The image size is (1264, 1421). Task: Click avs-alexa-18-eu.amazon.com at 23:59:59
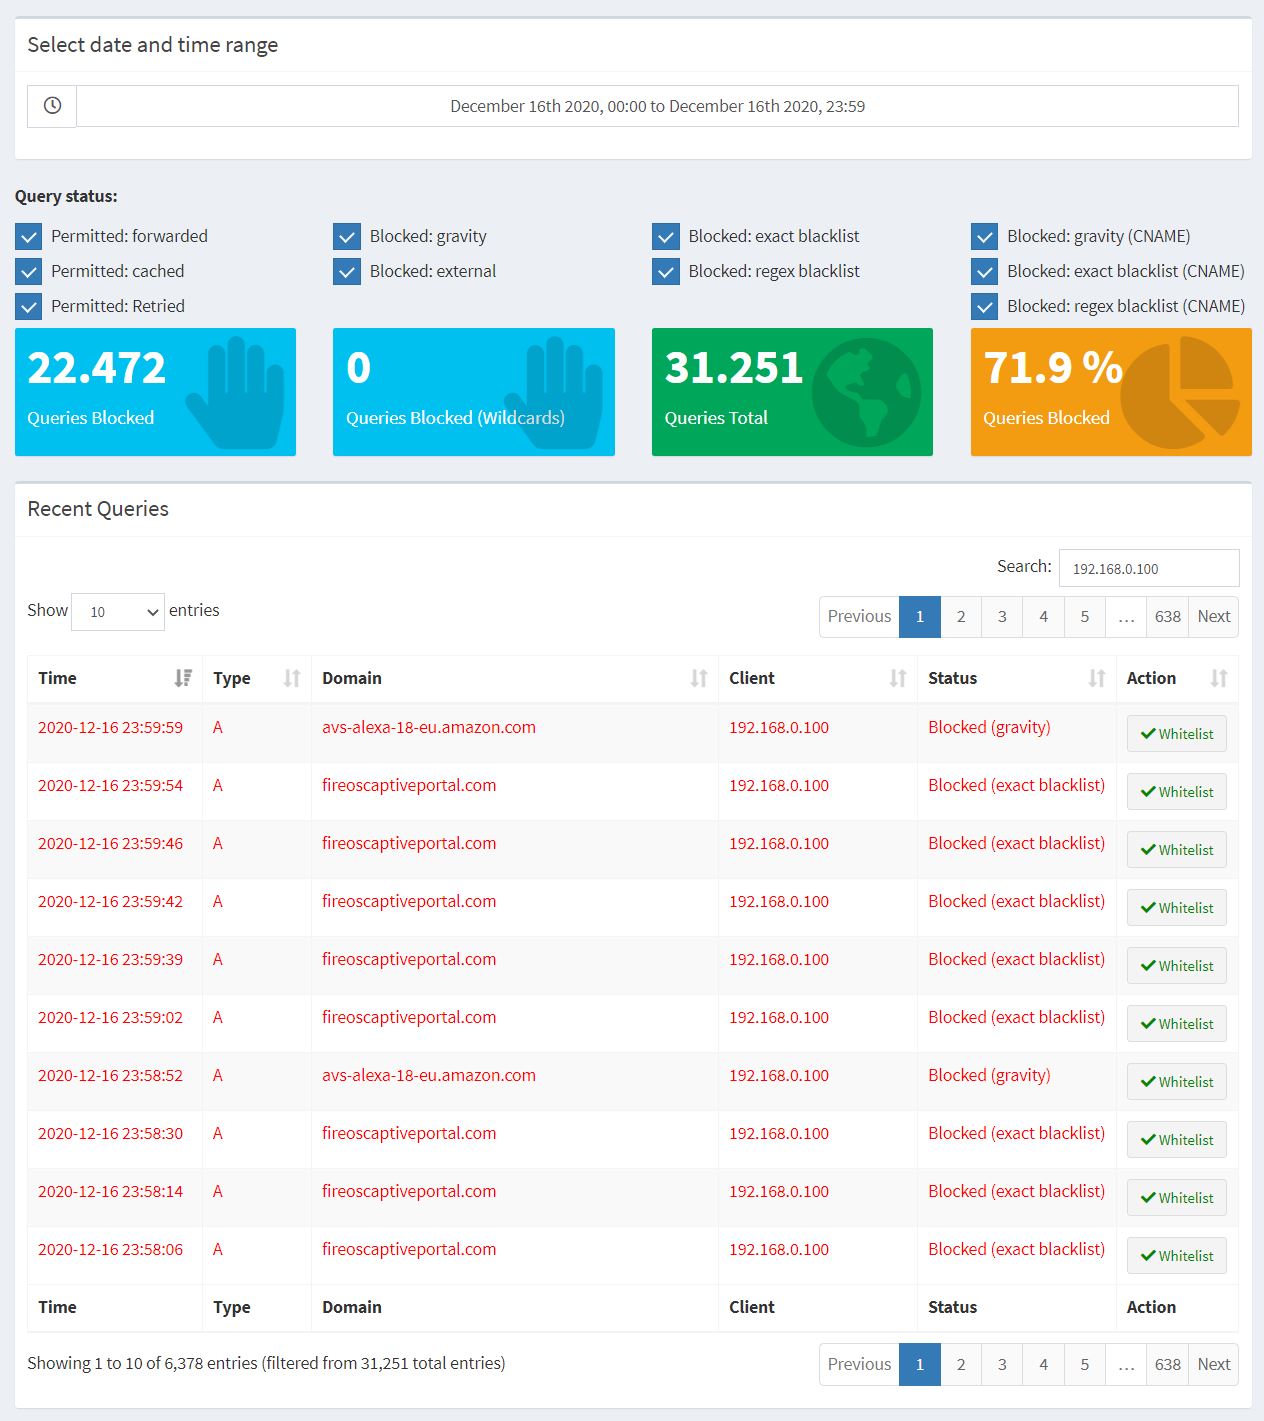pyautogui.click(x=429, y=728)
